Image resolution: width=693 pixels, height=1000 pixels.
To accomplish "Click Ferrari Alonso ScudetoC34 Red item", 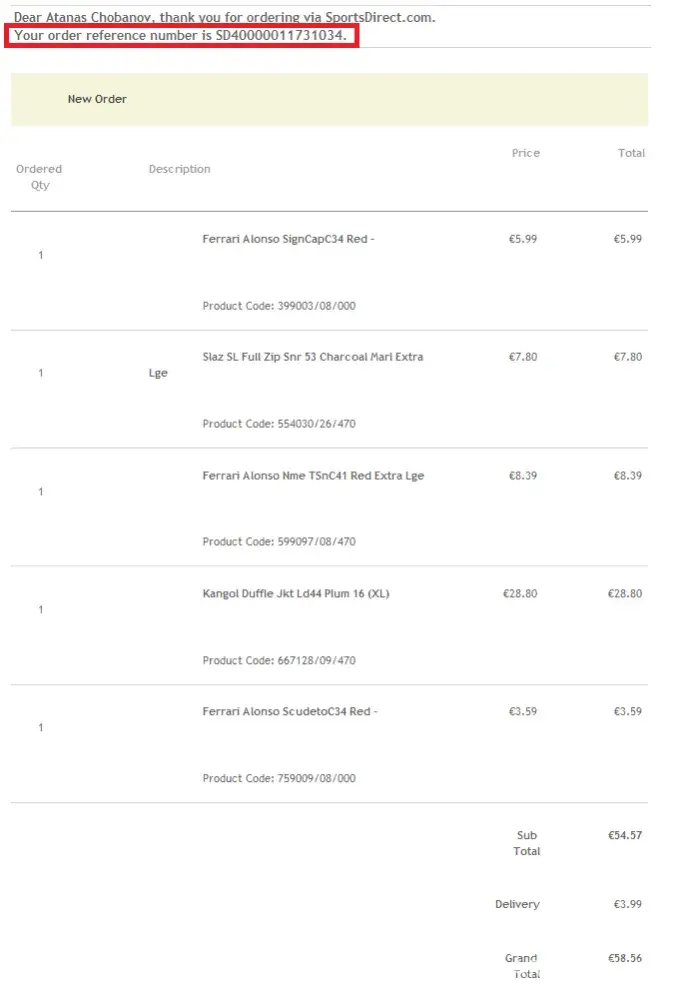I will pos(290,712).
